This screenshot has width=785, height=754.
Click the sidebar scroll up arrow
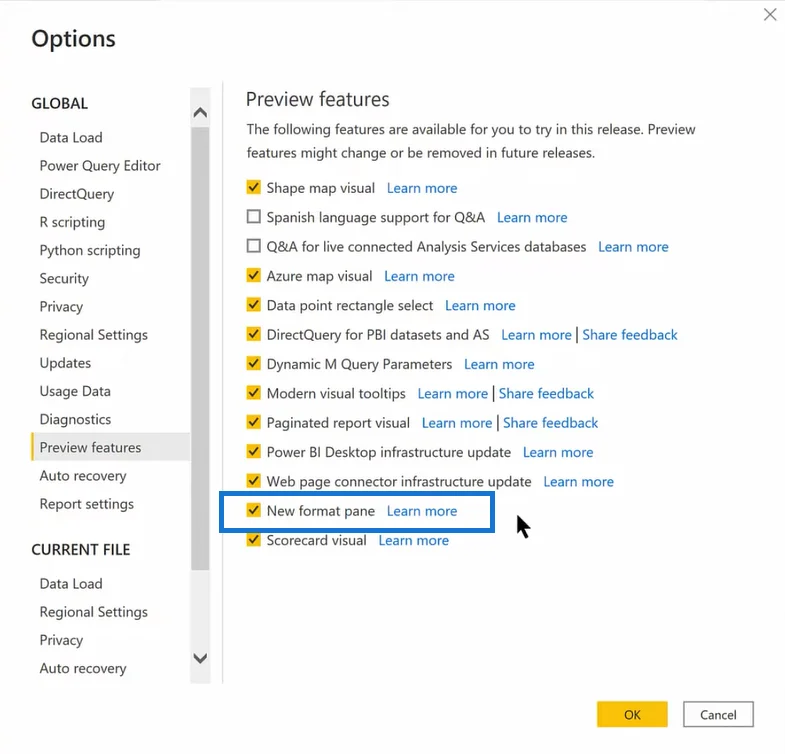point(200,112)
